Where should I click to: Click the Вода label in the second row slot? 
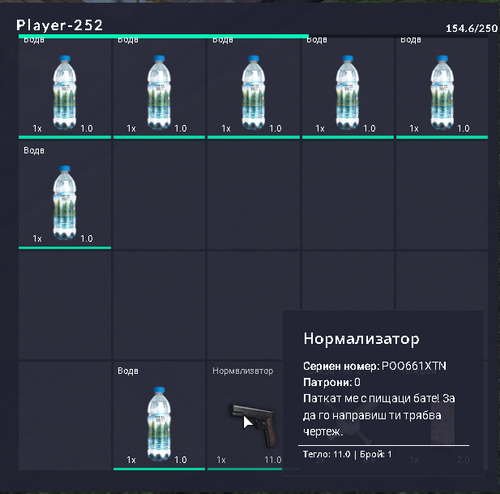click(x=34, y=150)
